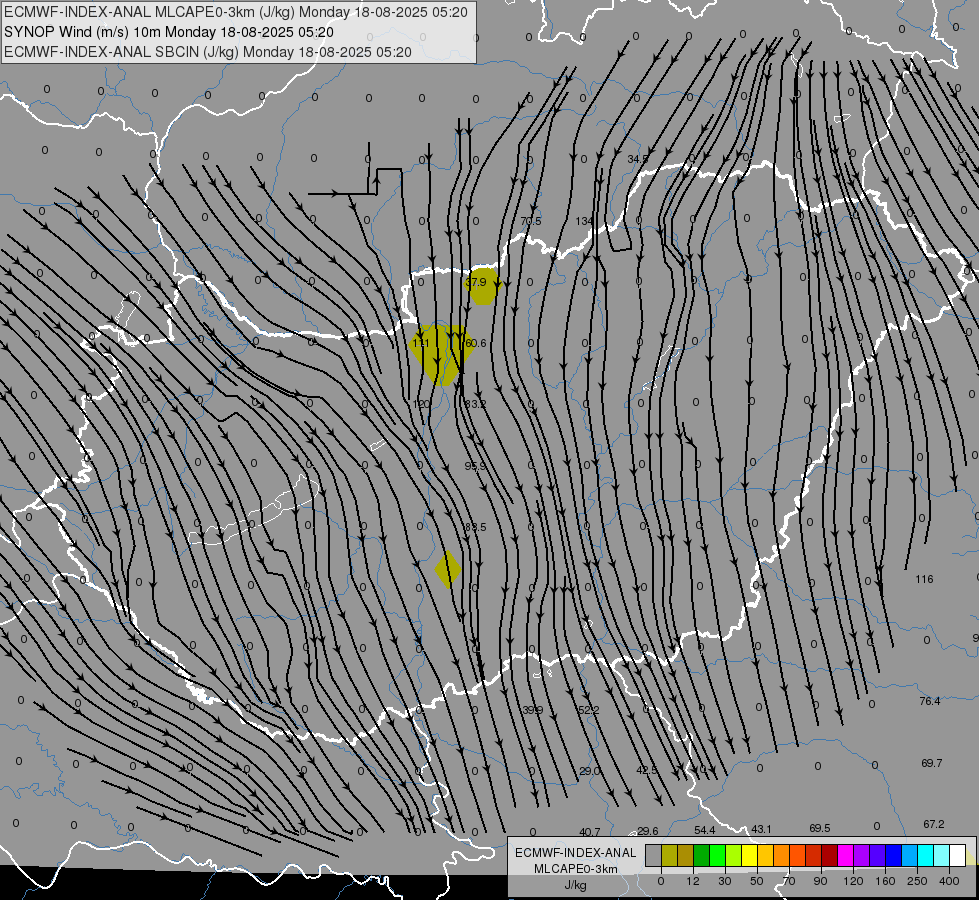Click the 'SYNOP Wind (m/s) 10m' title line
This screenshot has width=979, height=900.
pos(169,32)
